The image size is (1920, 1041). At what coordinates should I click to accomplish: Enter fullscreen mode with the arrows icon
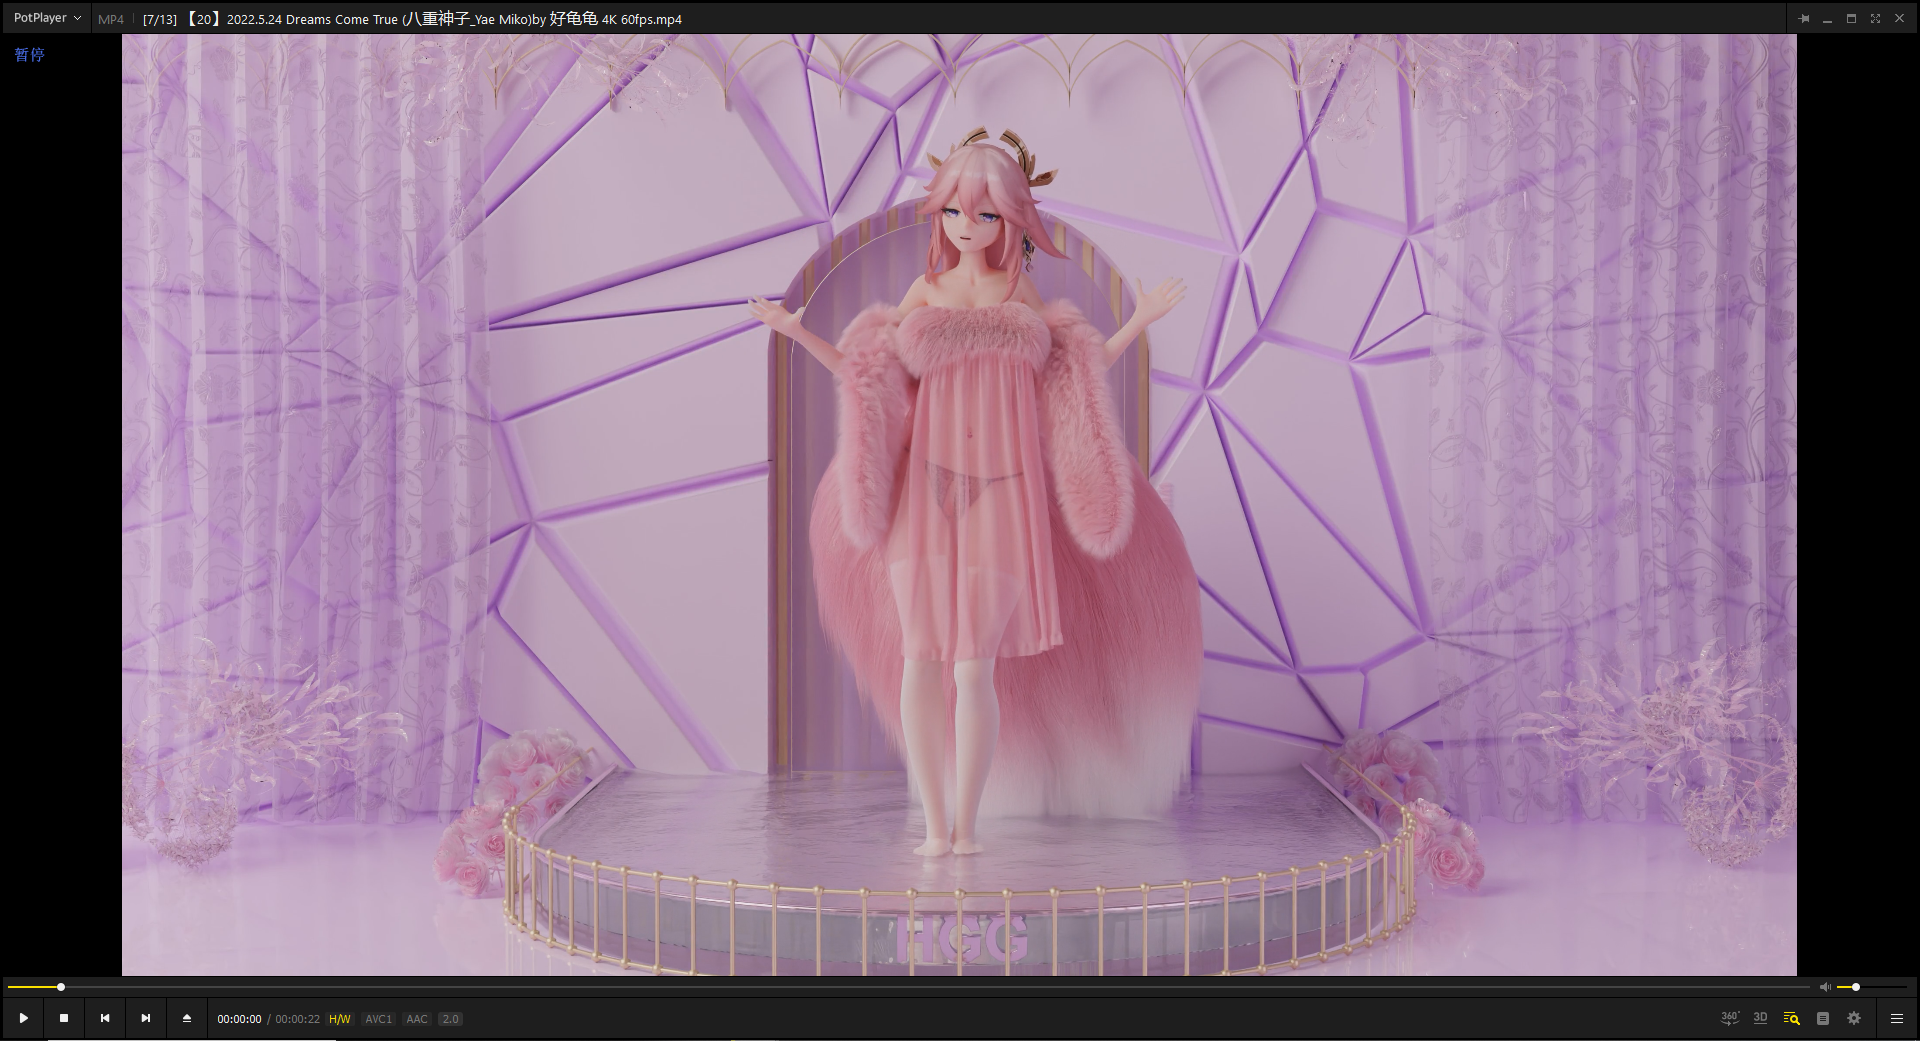coord(1875,18)
